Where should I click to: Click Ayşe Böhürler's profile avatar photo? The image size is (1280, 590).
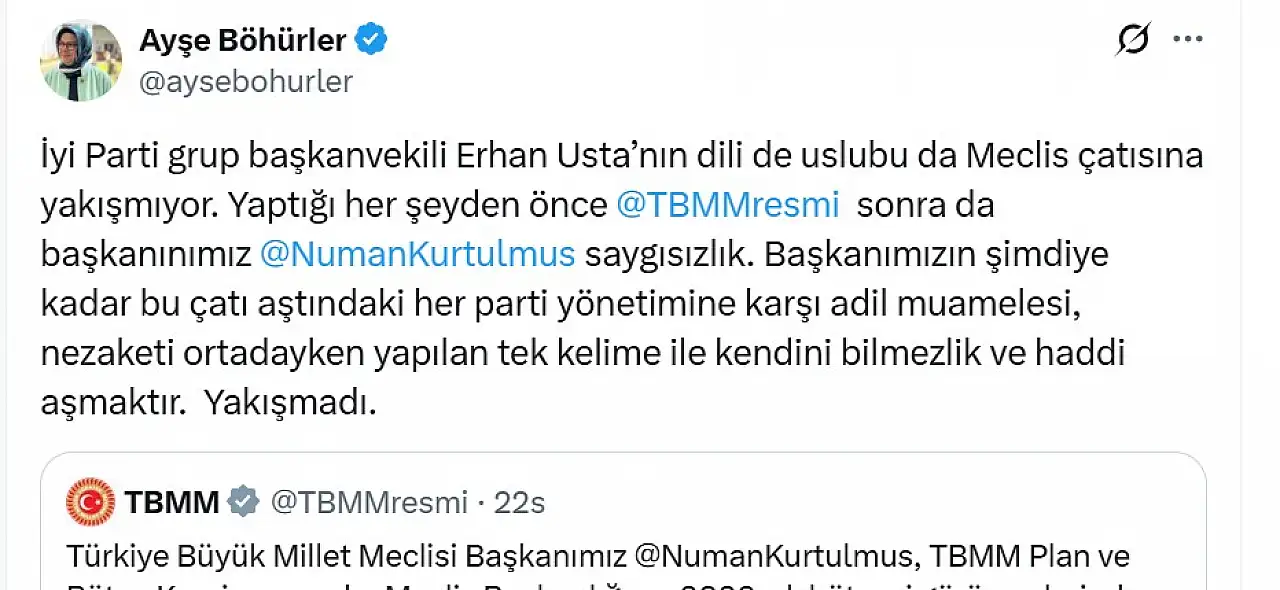coord(81,60)
